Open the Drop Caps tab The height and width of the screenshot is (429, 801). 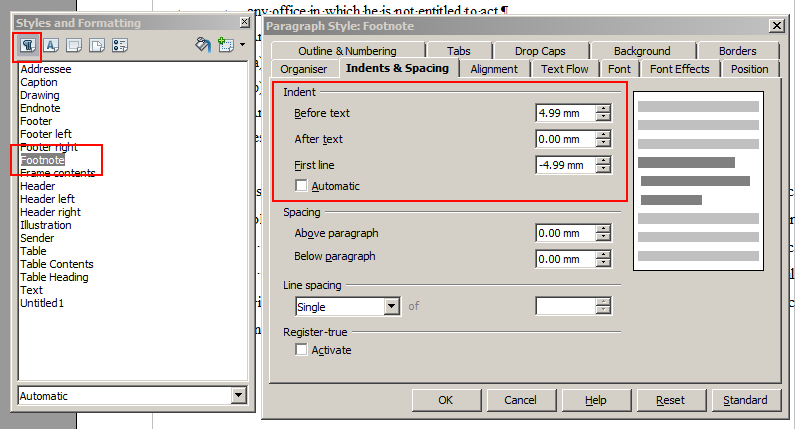pos(538,51)
